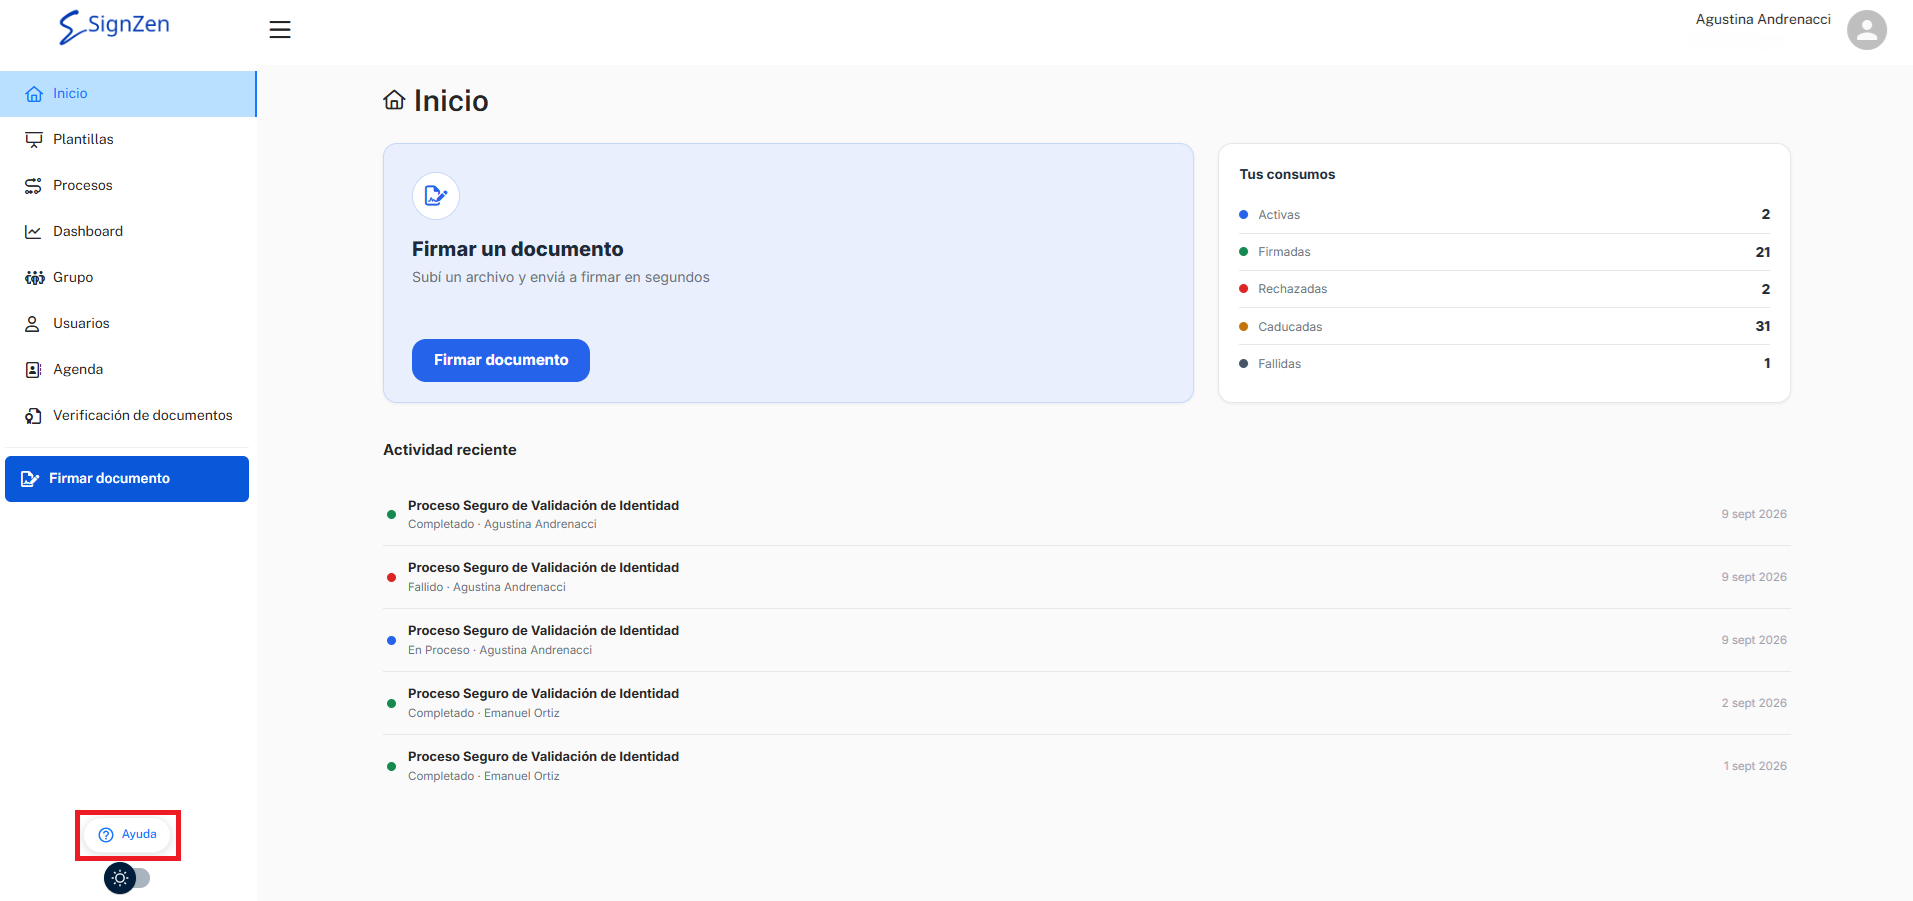Screen dimensions: 1913x901
Task: Click sidebar Firmar documento button
Action: pos(127,479)
